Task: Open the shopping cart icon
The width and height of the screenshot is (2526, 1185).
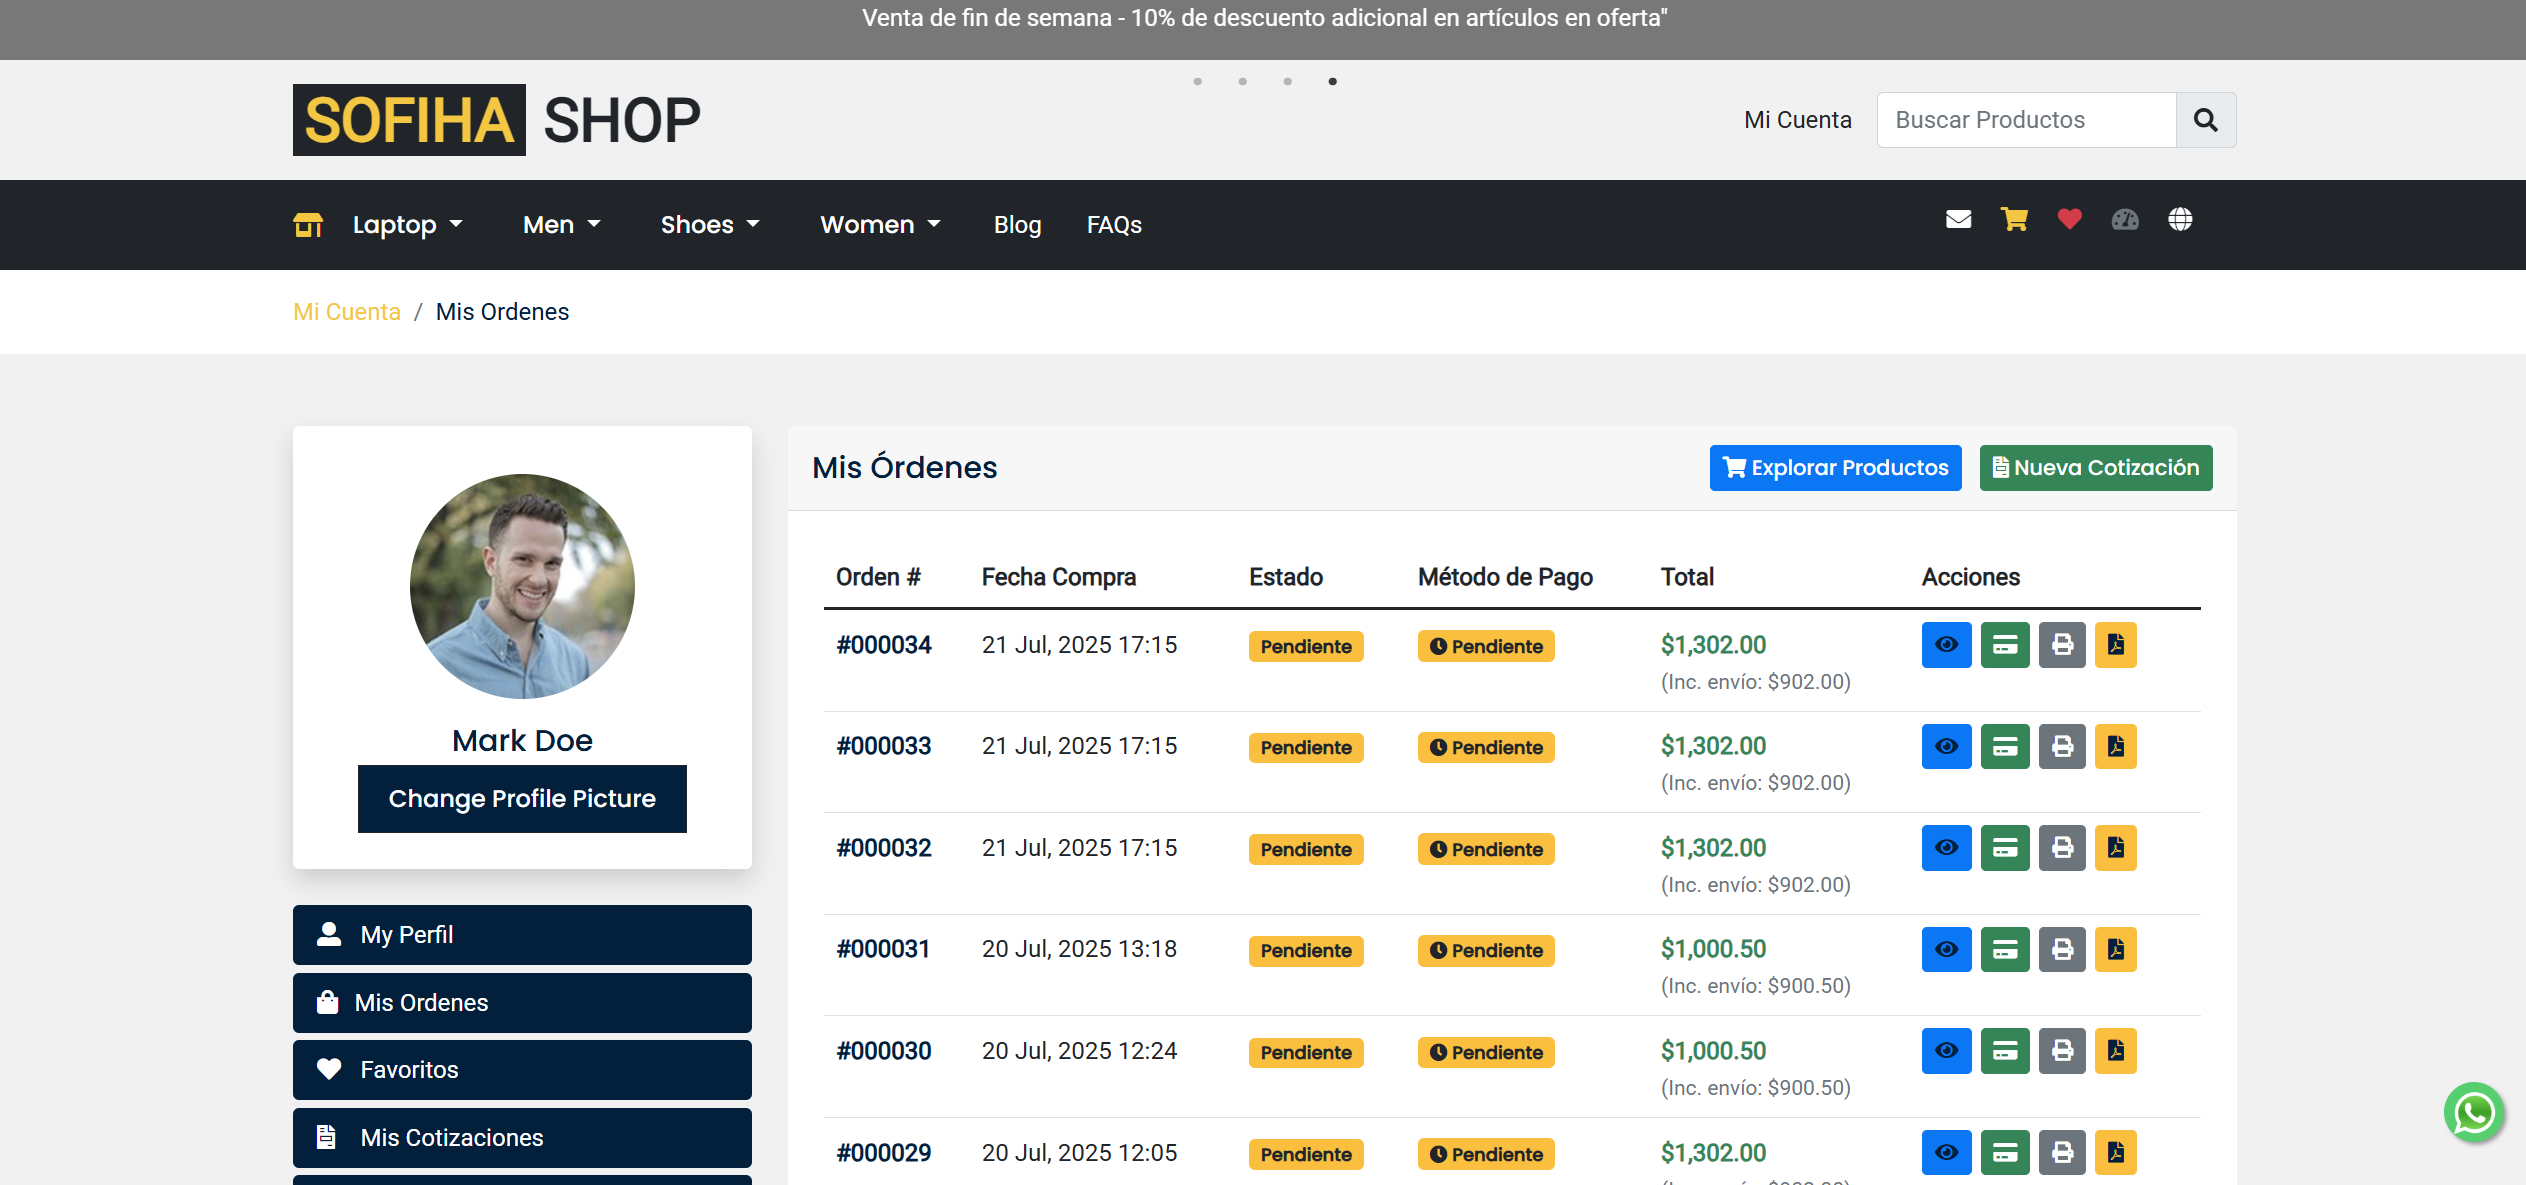Action: (x=2014, y=219)
